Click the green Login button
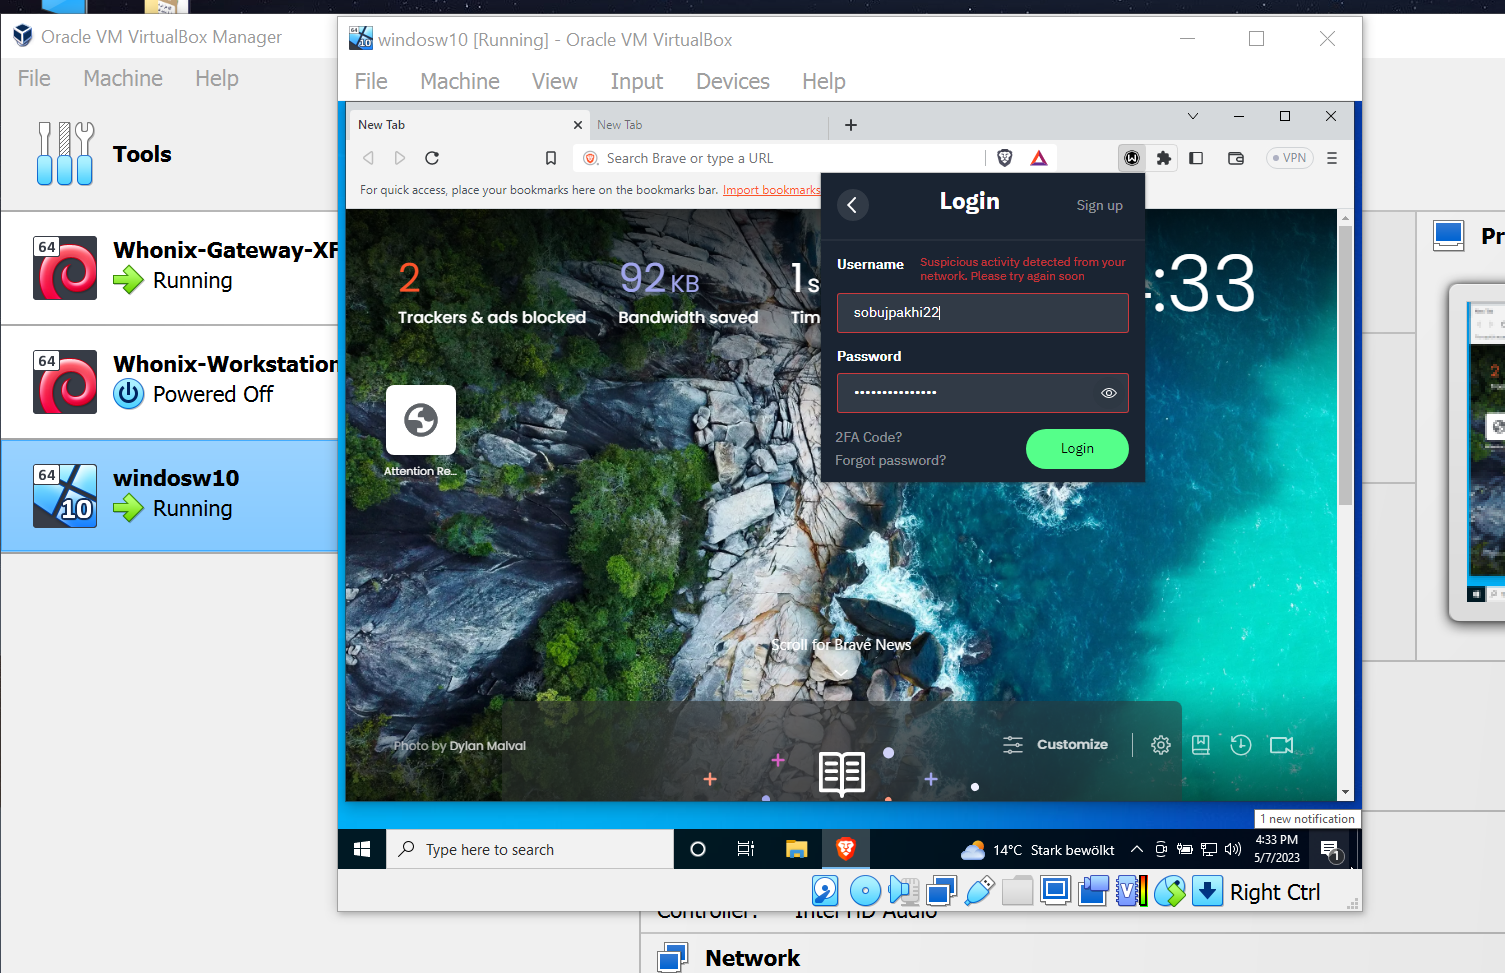Screen dimensions: 1505x973 1077,449
